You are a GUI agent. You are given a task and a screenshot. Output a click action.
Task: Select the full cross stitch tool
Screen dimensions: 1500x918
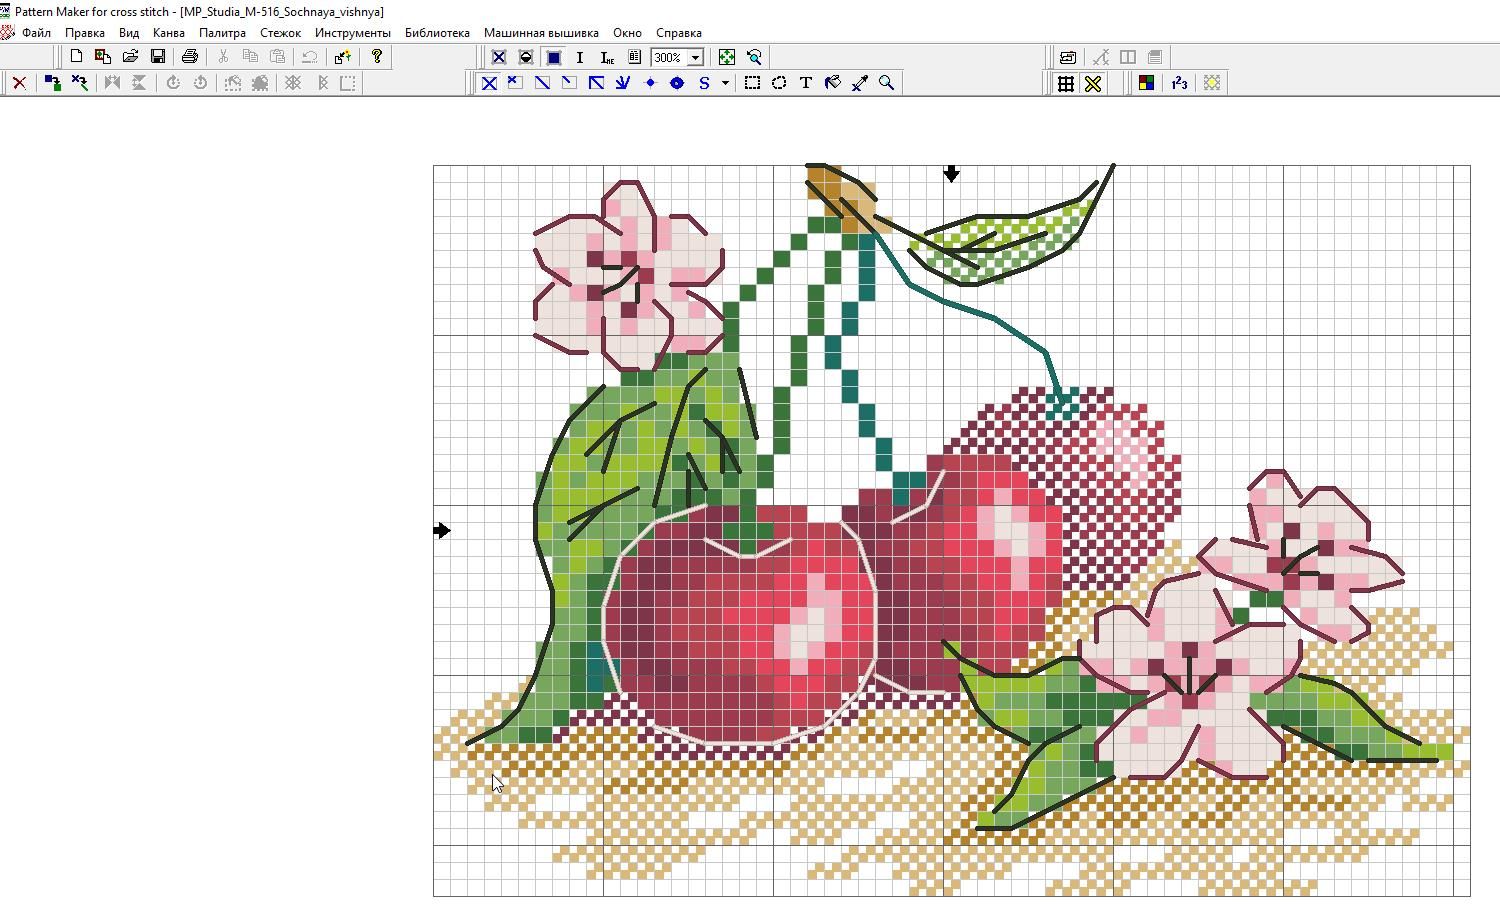[x=489, y=83]
